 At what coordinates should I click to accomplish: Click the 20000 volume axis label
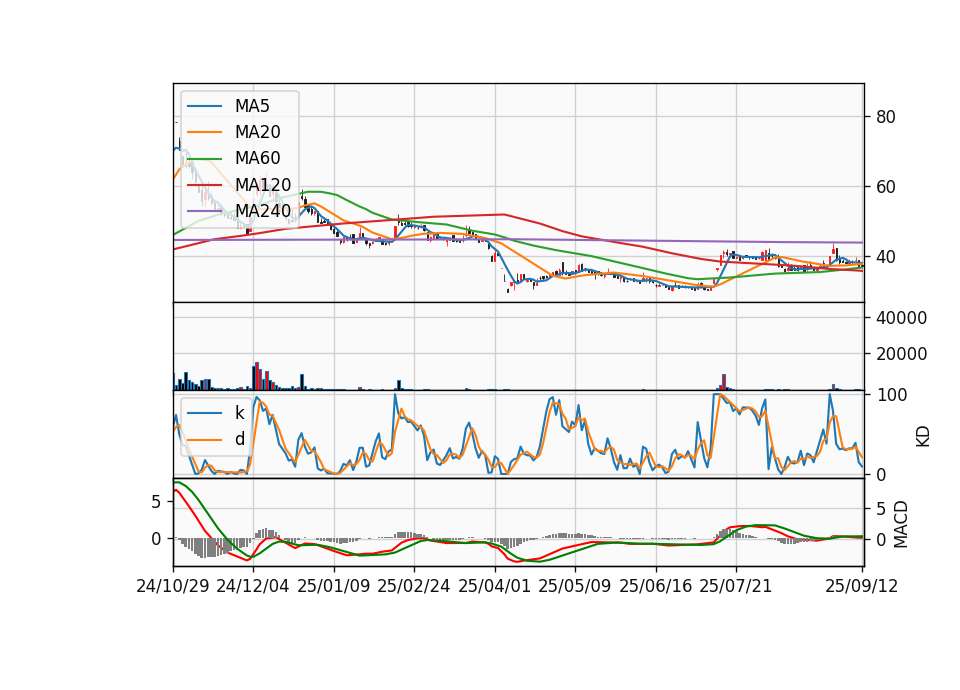tap(901, 354)
